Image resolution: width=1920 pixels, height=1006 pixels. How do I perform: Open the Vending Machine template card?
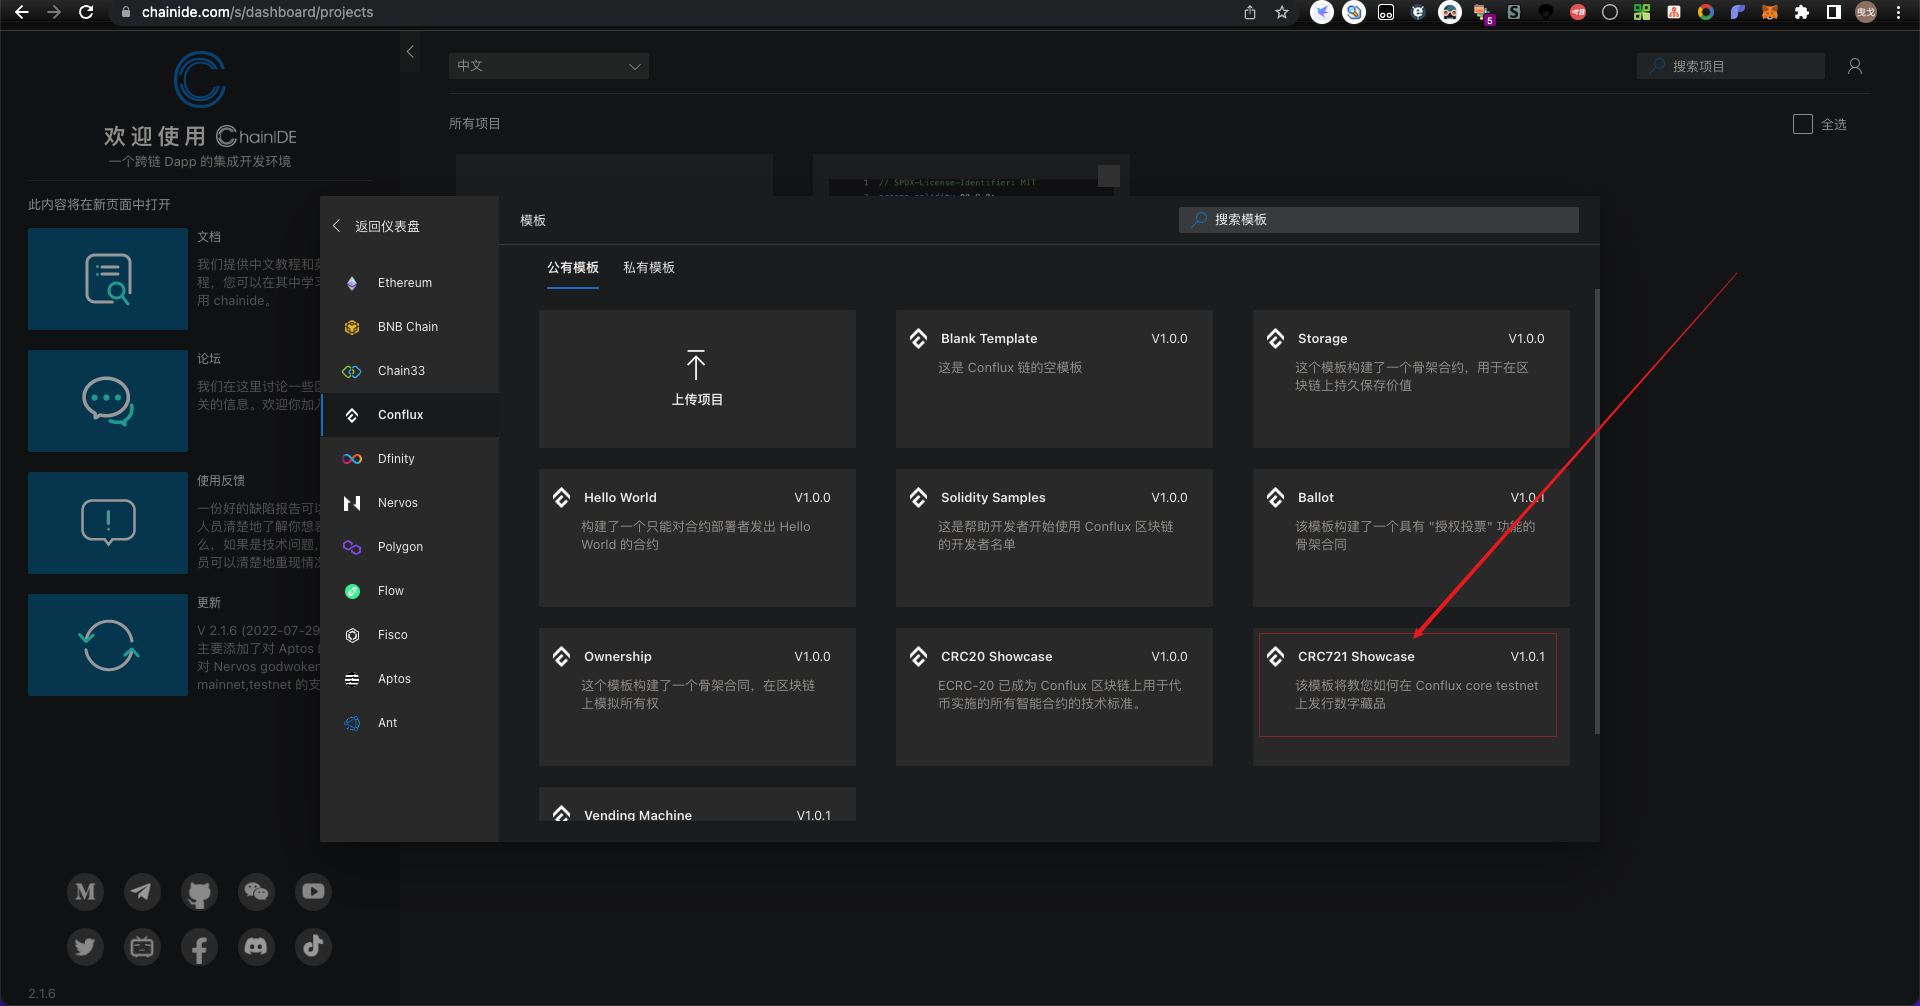[x=697, y=805]
